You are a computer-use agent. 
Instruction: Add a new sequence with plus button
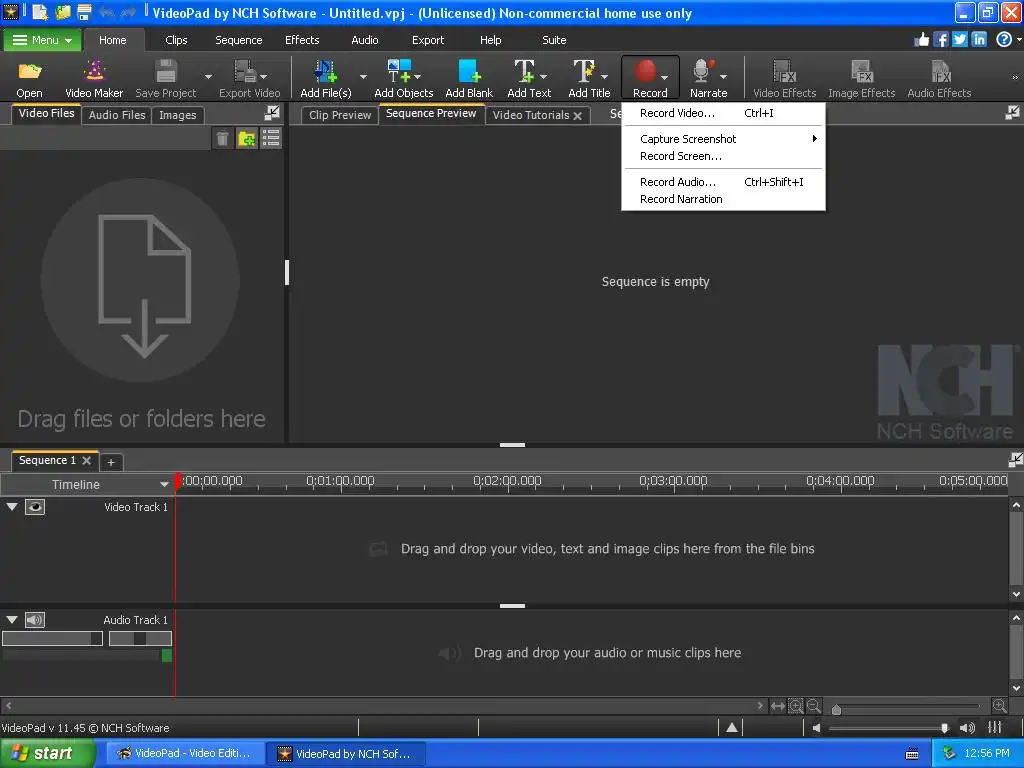coord(111,462)
